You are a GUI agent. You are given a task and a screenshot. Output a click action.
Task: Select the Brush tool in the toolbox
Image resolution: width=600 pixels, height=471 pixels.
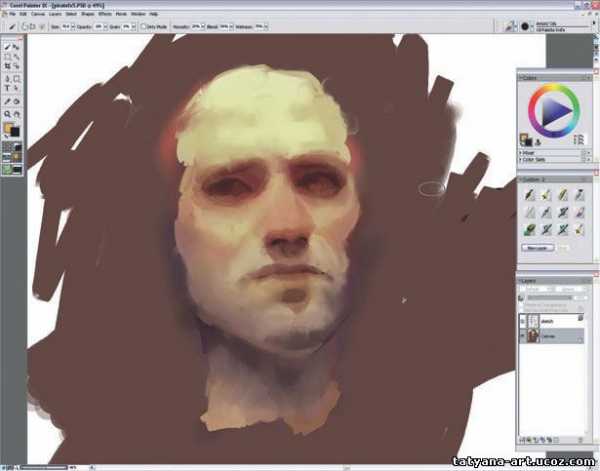click(x=8, y=47)
